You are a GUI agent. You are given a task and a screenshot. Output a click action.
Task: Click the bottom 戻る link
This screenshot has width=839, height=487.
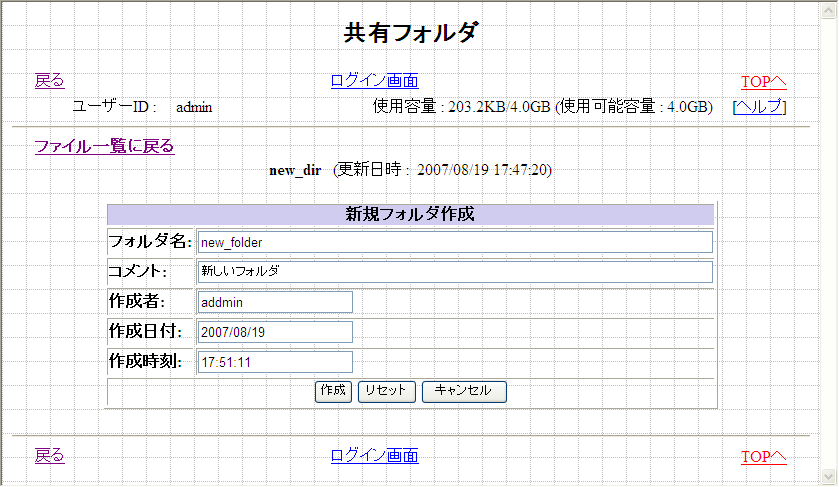[49, 456]
